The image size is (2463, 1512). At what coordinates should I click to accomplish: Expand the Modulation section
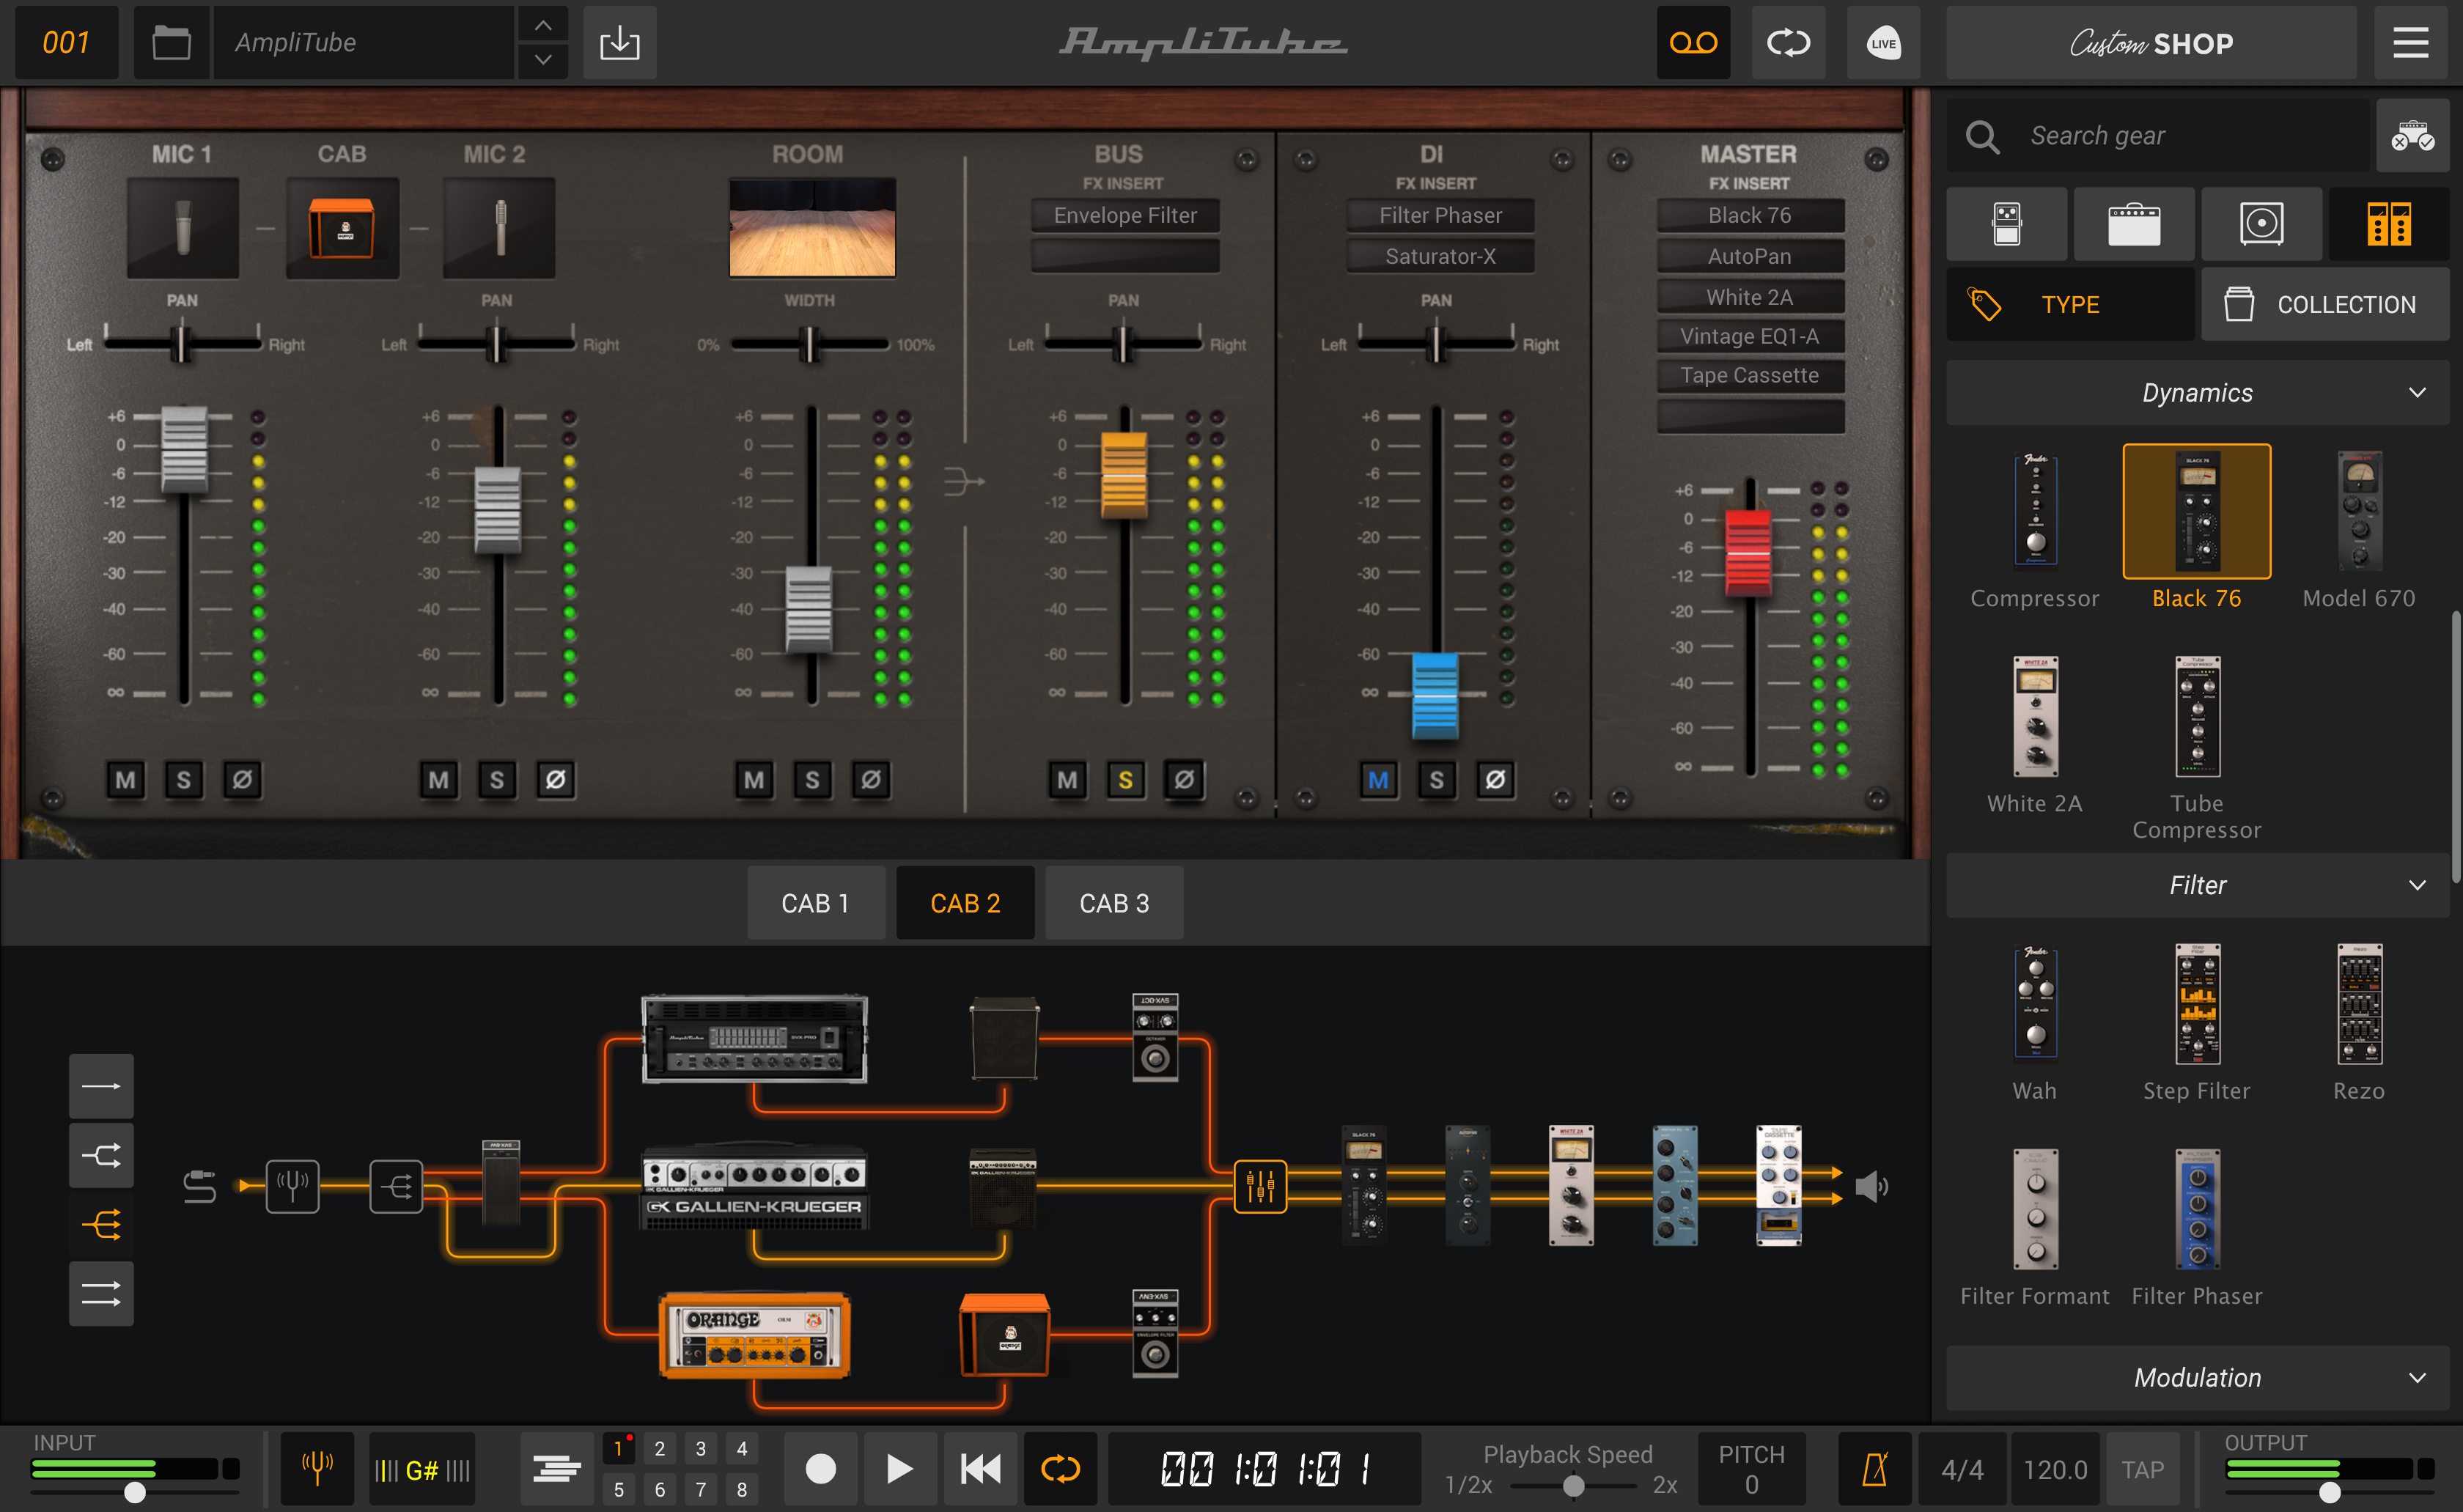(2419, 1377)
